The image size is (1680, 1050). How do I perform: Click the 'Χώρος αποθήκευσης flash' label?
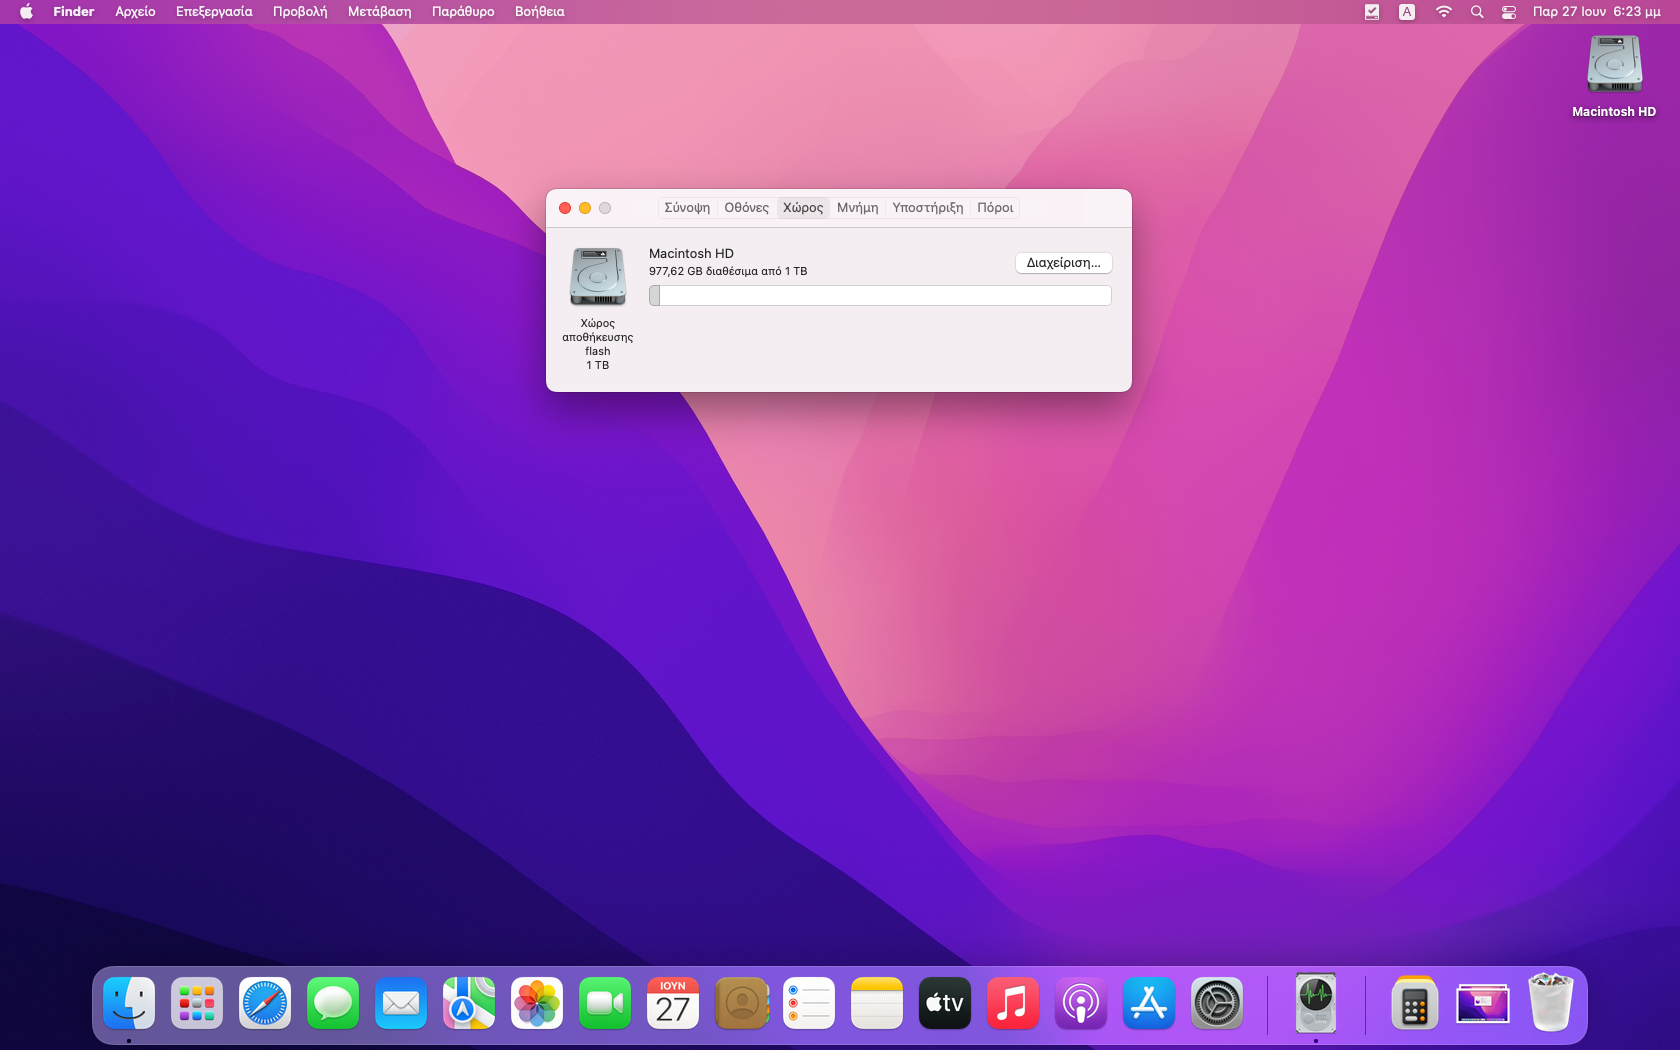(x=598, y=337)
